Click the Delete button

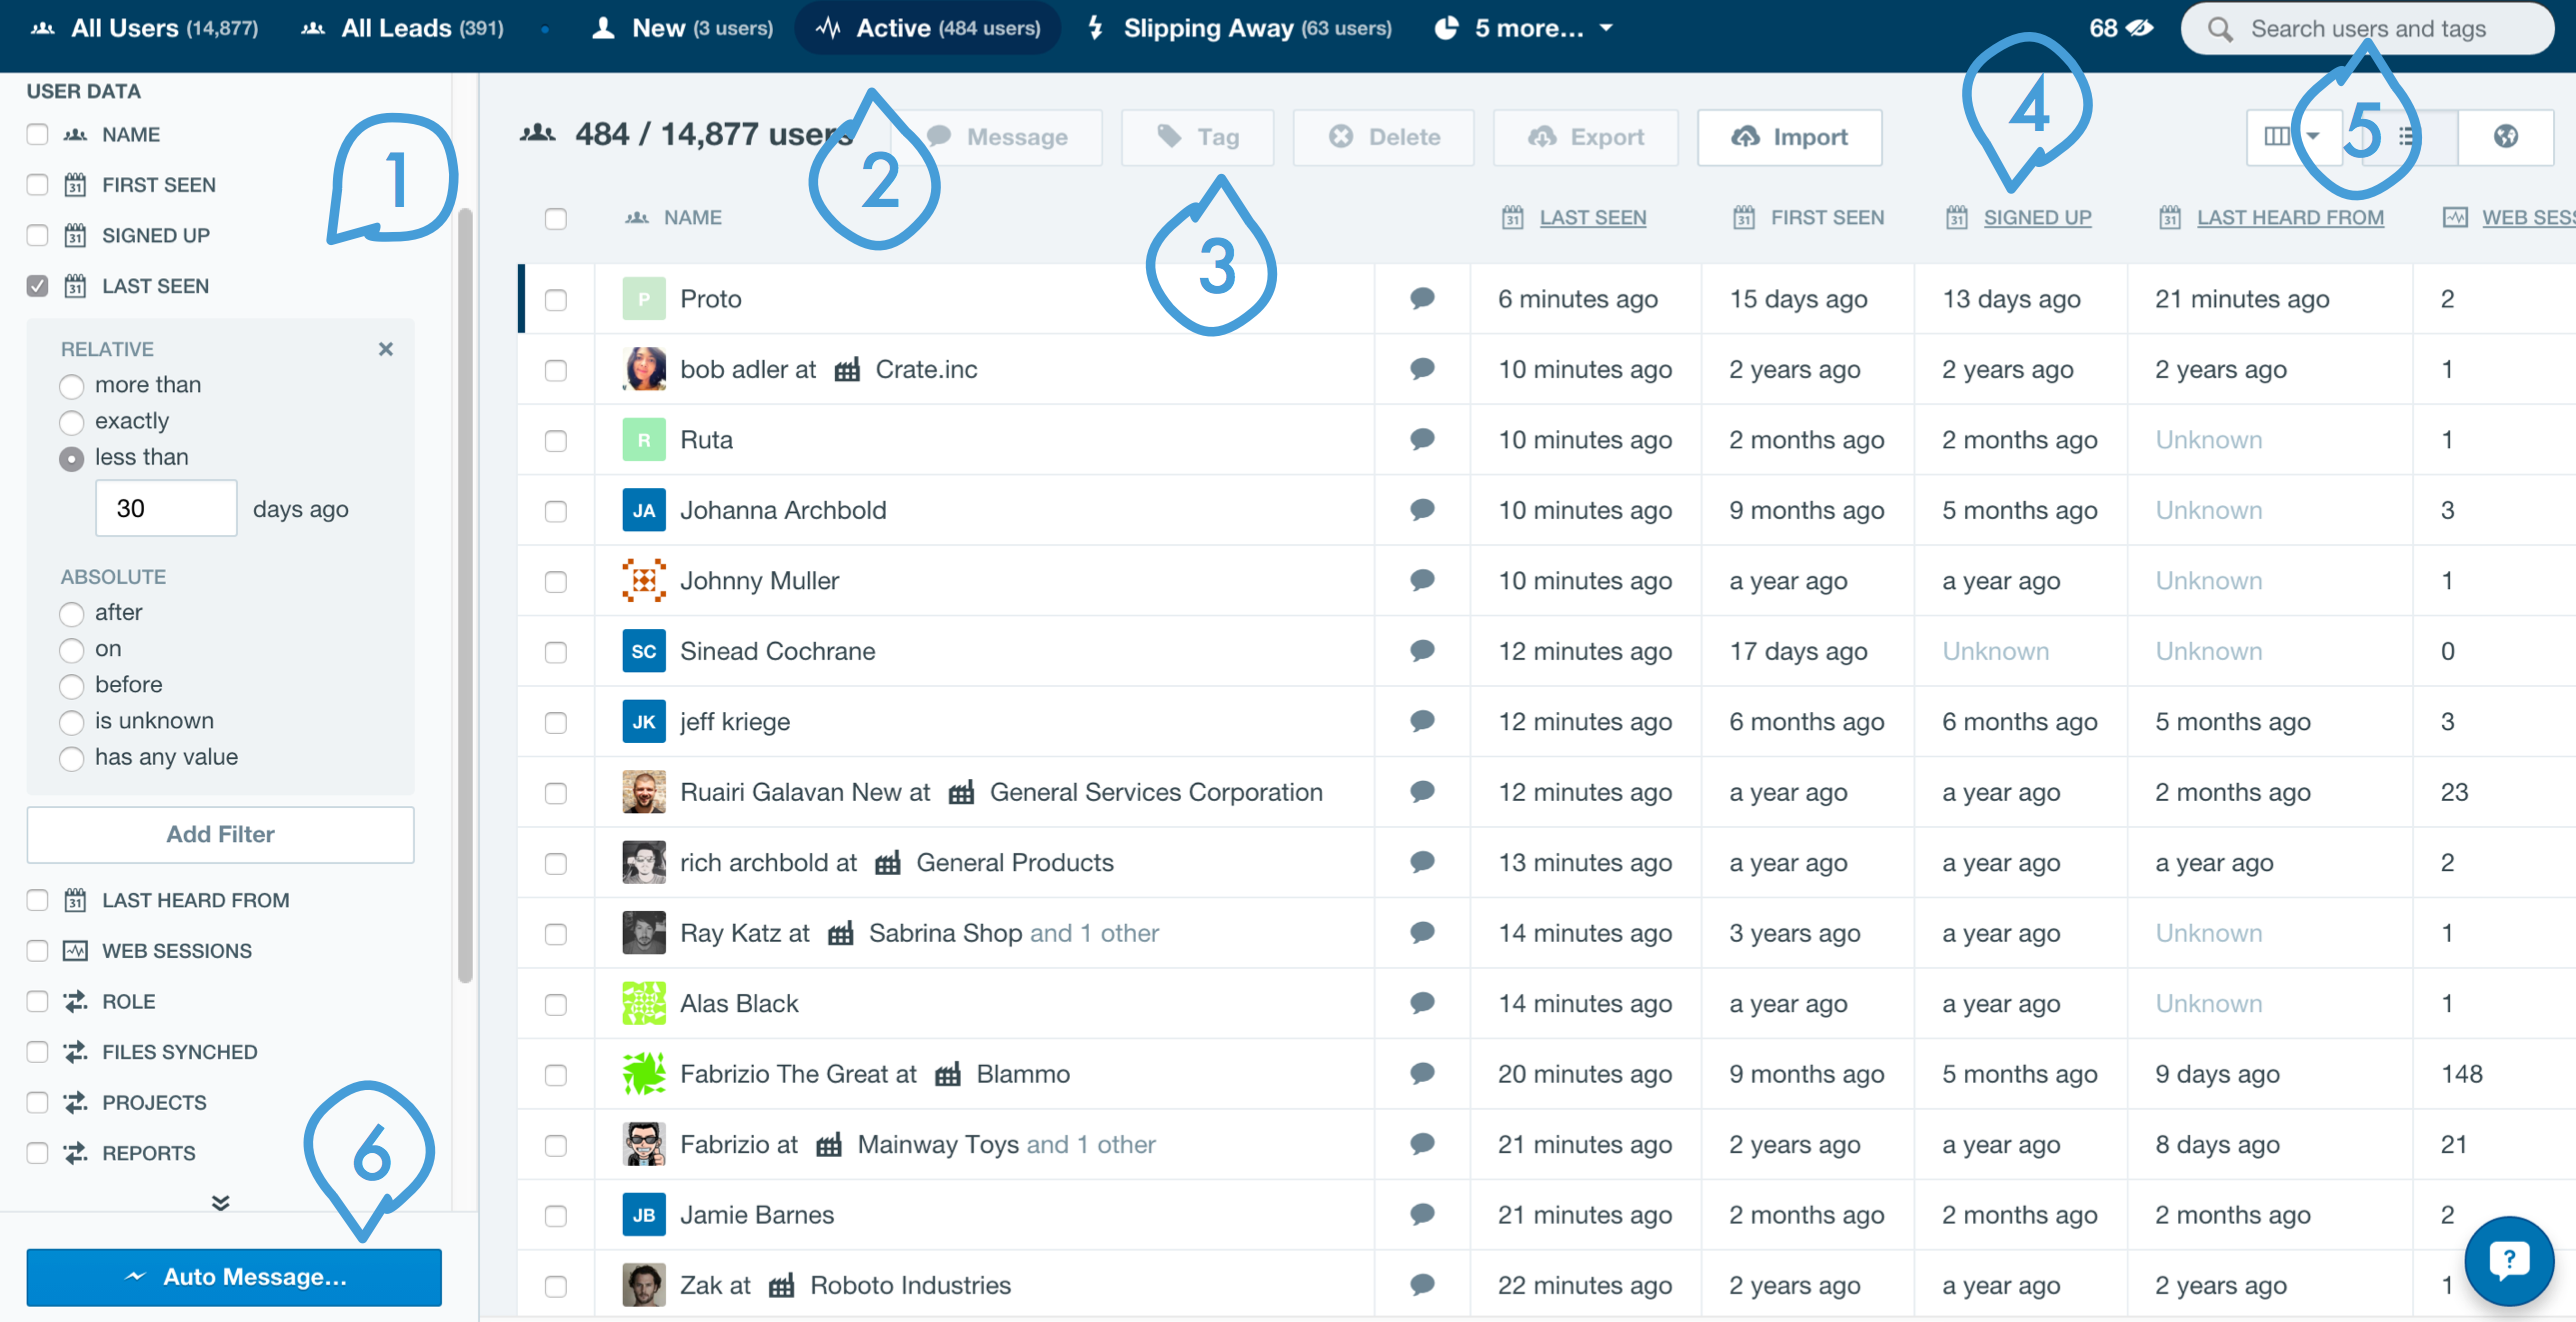[1384, 137]
